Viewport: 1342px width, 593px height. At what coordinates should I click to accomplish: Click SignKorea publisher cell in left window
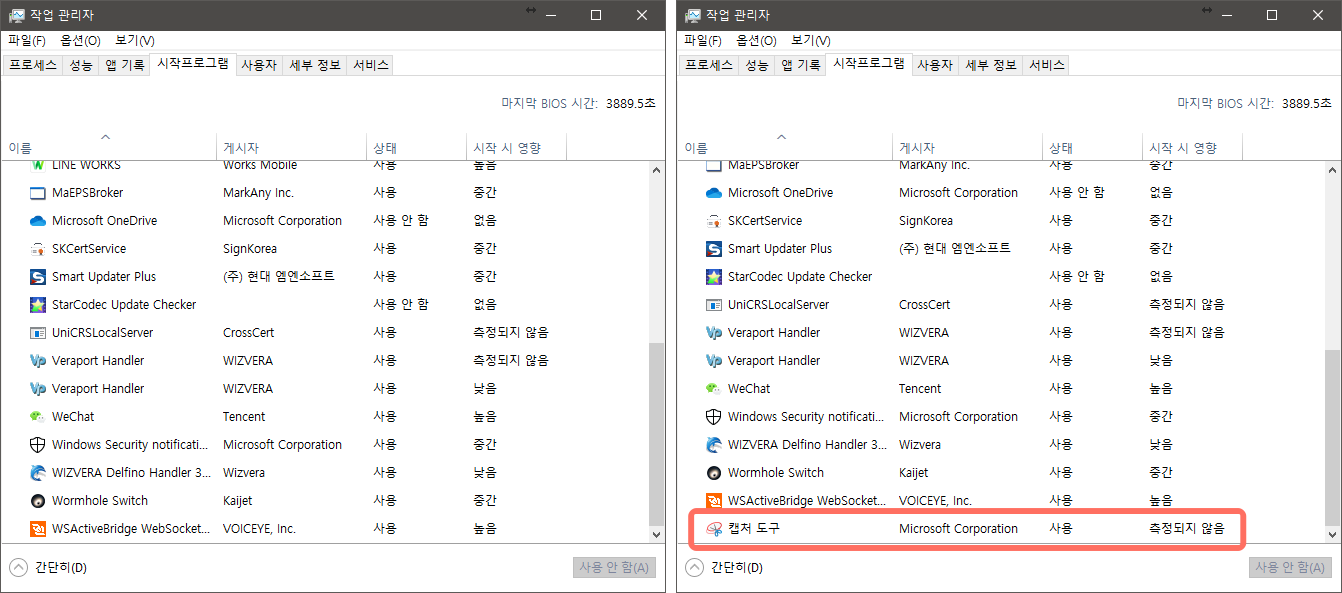click(x=250, y=249)
